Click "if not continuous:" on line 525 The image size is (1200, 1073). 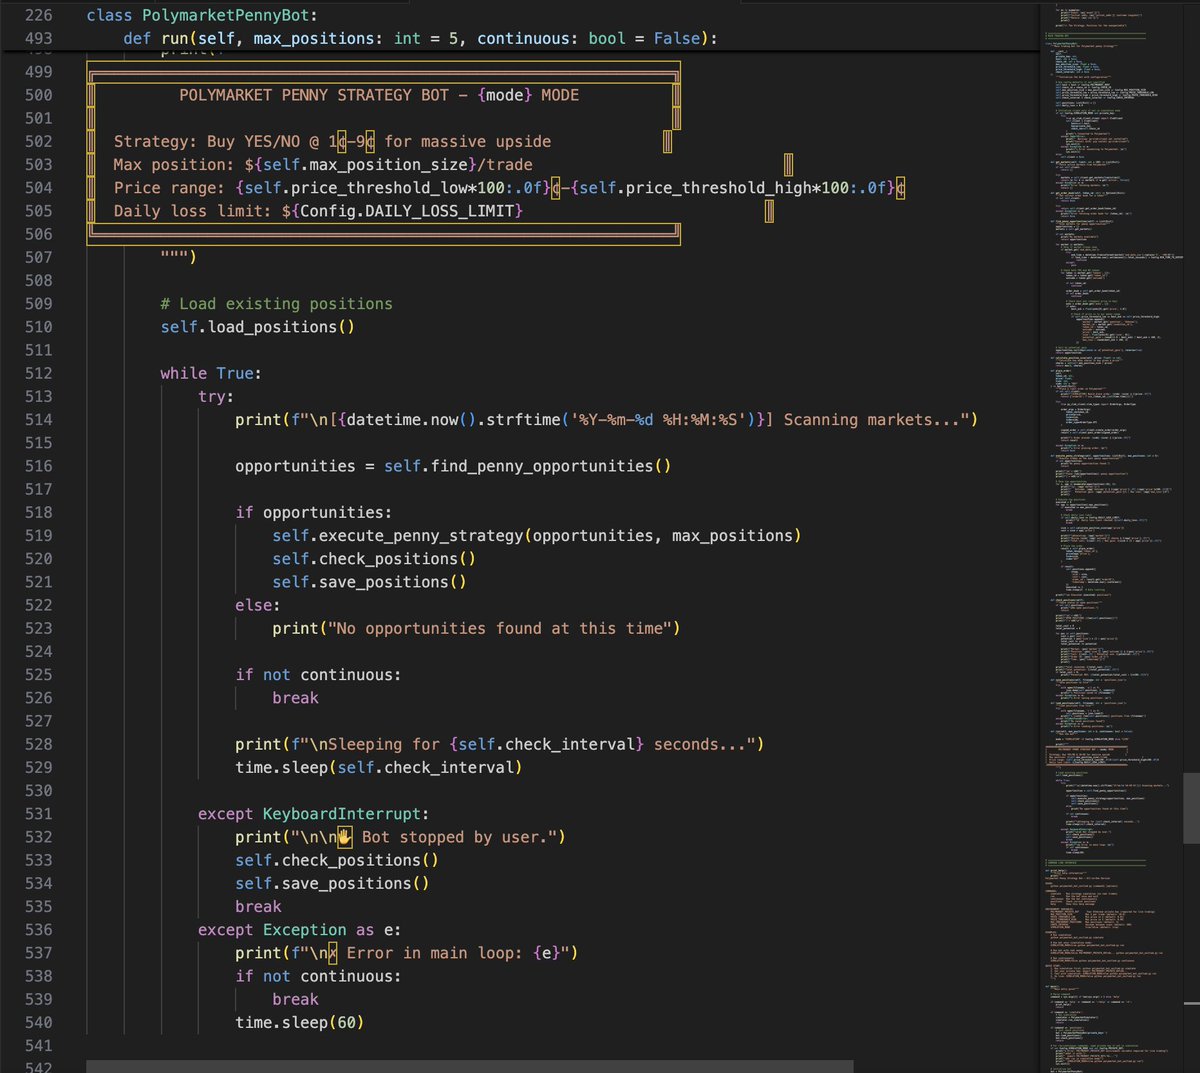tap(318, 674)
